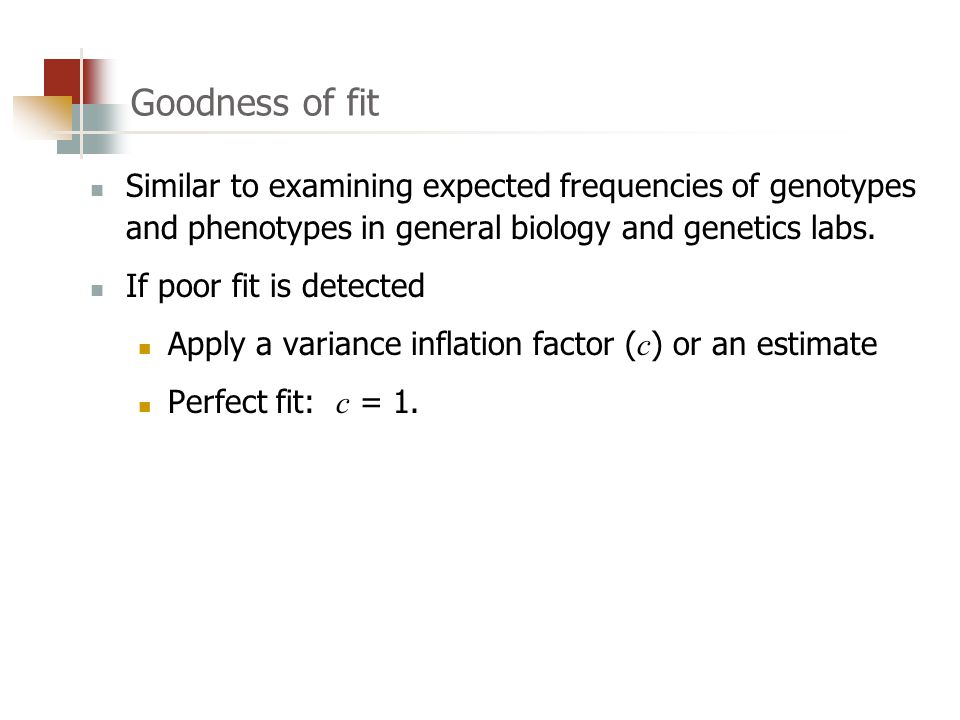Click the gray-blue square below the title graphic

coord(92,129)
